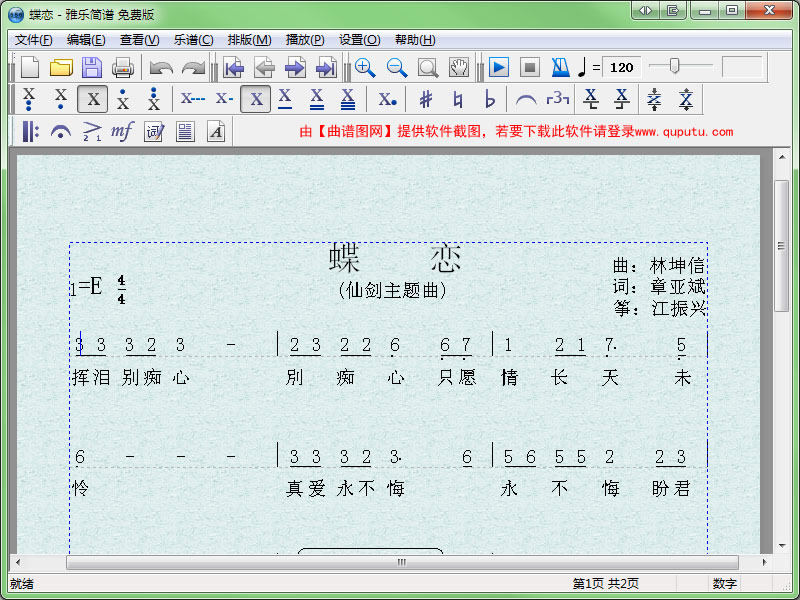
Task: Open the 文件(F) menu
Action: coord(34,40)
